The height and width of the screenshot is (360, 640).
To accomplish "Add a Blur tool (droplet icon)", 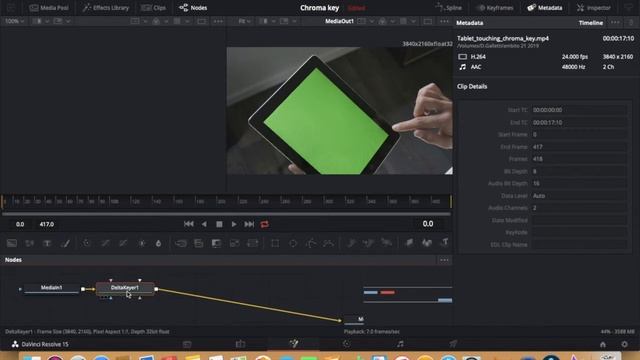I will tap(158, 243).
